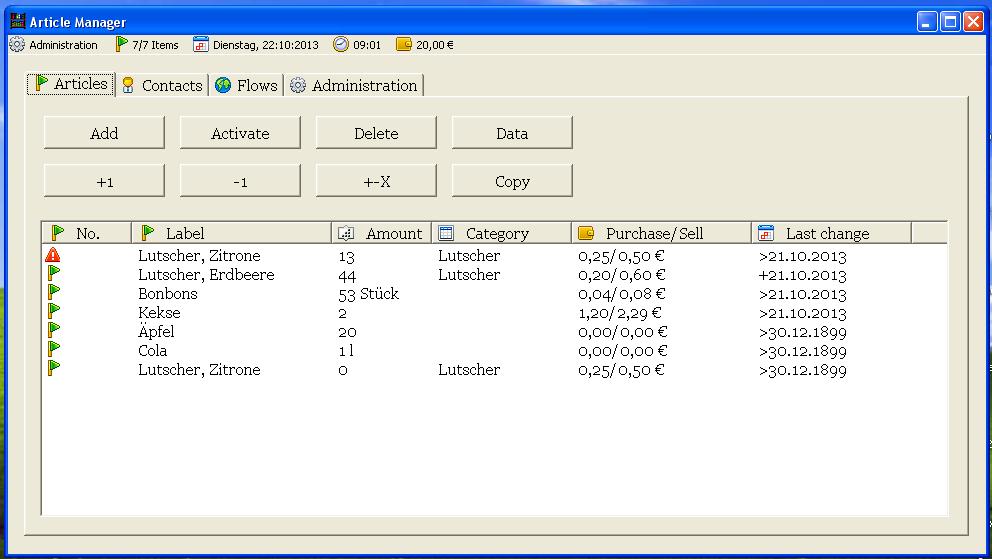The image size is (992, 559).
Task: Click the wallet icon beside 20,00 €
Action: (404, 44)
